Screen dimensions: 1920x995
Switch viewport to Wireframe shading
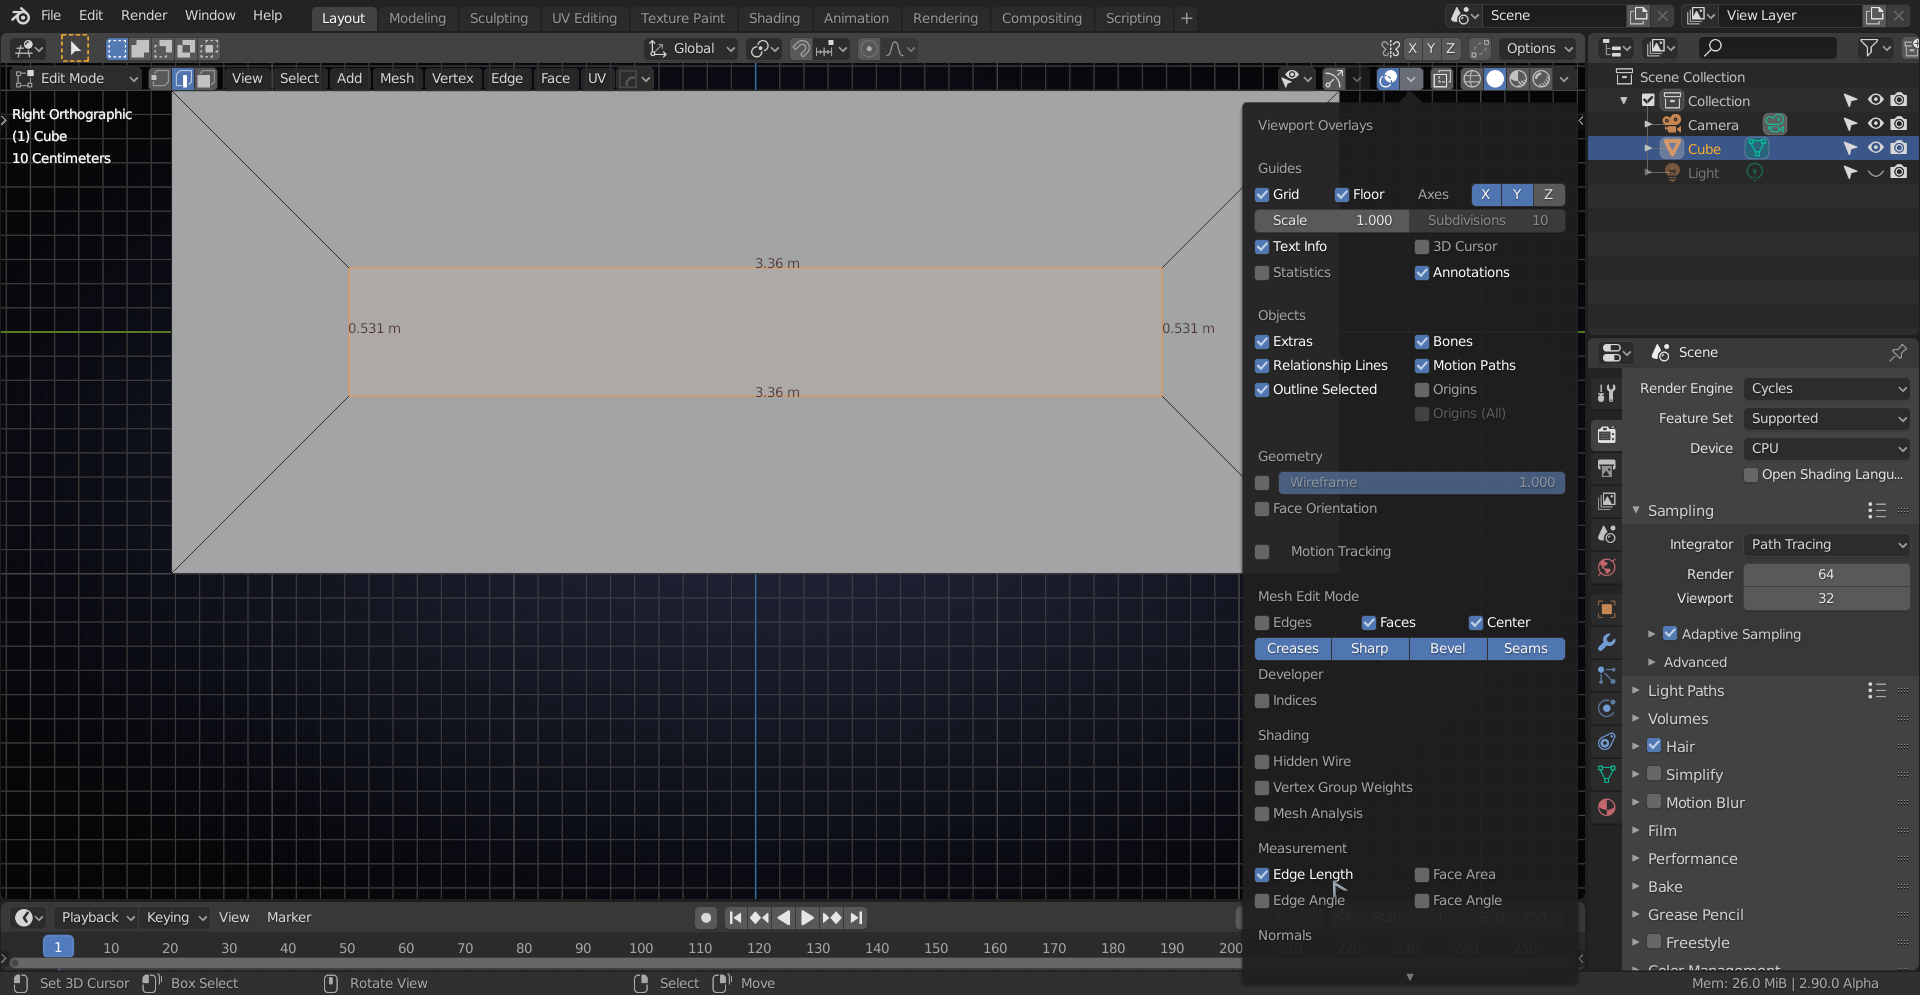pyautogui.click(x=1471, y=79)
